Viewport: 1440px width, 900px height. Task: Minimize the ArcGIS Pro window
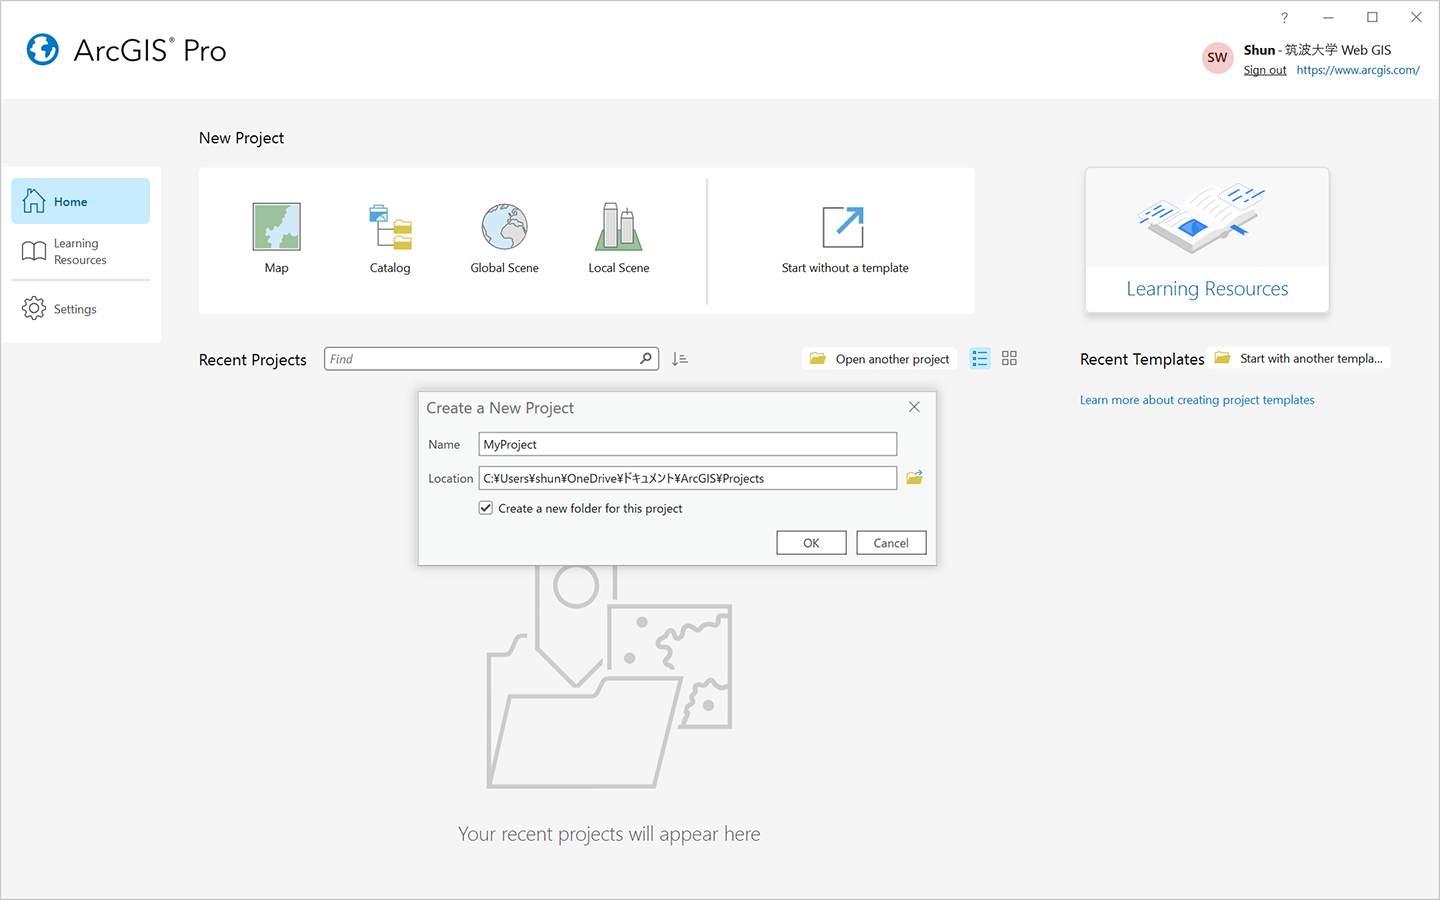tap(1328, 17)
